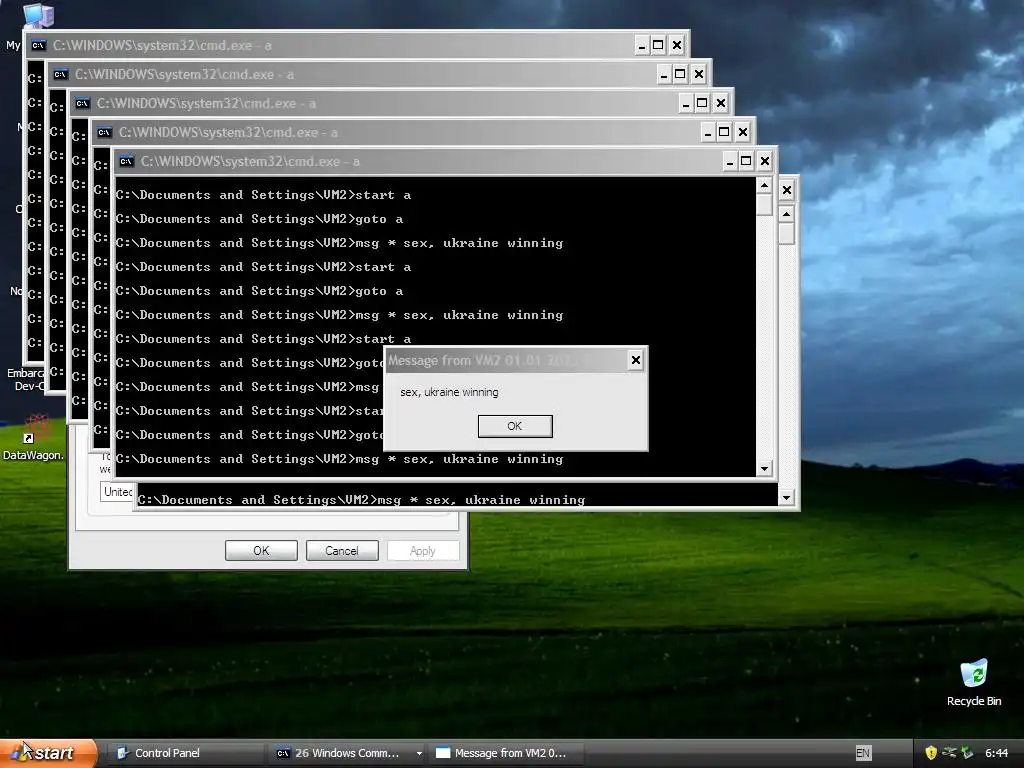The width and height of the screenshot is (1024, 768).
Task: Close the frontmost cmd.exe window
Action: pos(765,161)
